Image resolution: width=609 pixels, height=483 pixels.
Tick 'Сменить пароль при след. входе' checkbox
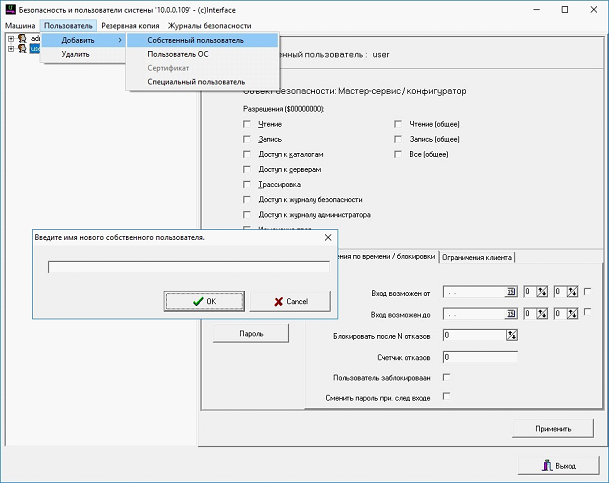[446, 396]
